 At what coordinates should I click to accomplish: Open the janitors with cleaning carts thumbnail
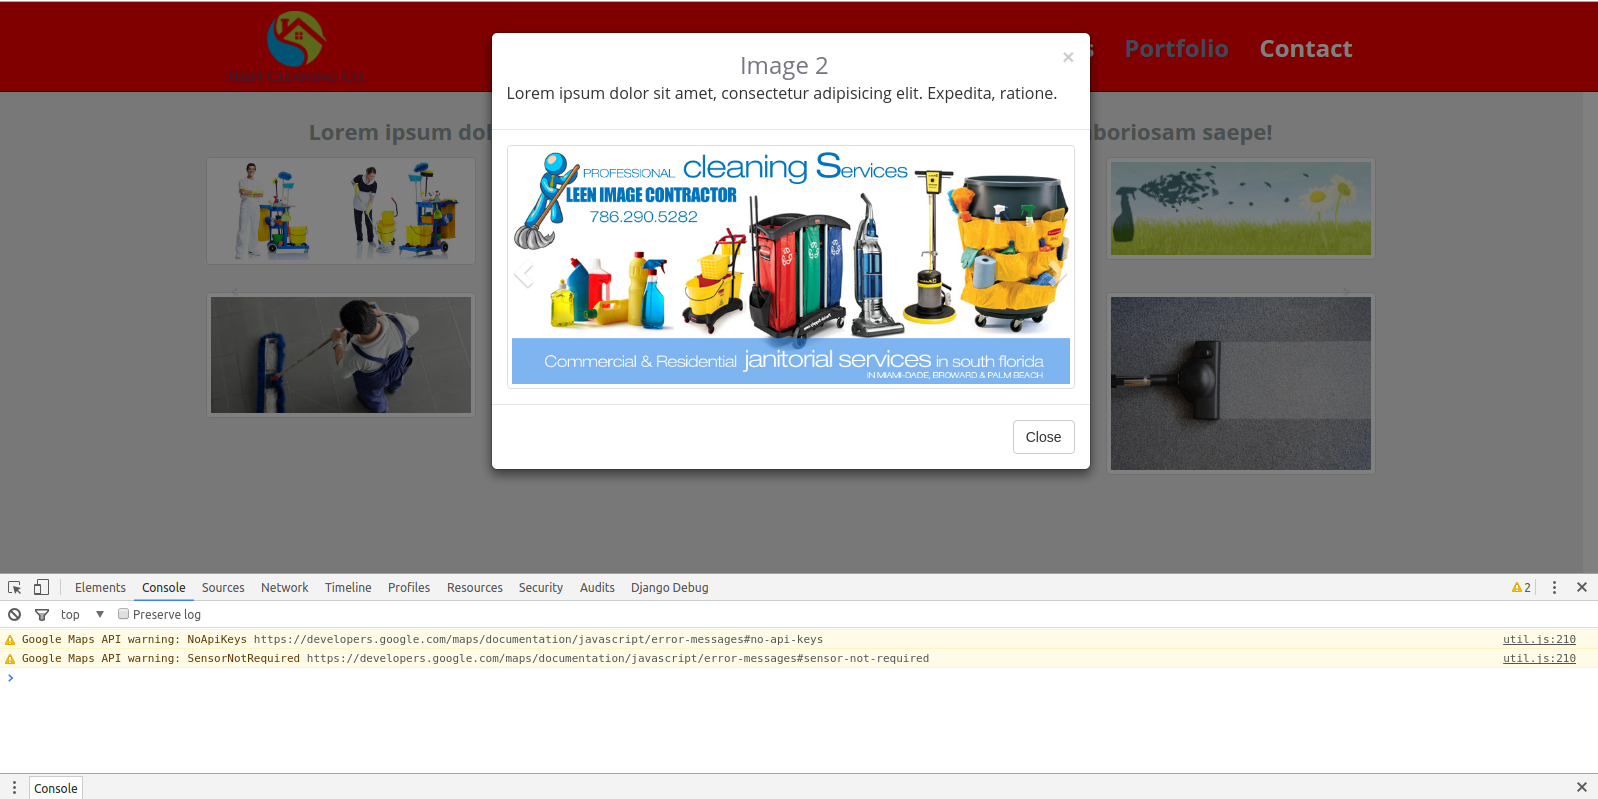(341, 211)
